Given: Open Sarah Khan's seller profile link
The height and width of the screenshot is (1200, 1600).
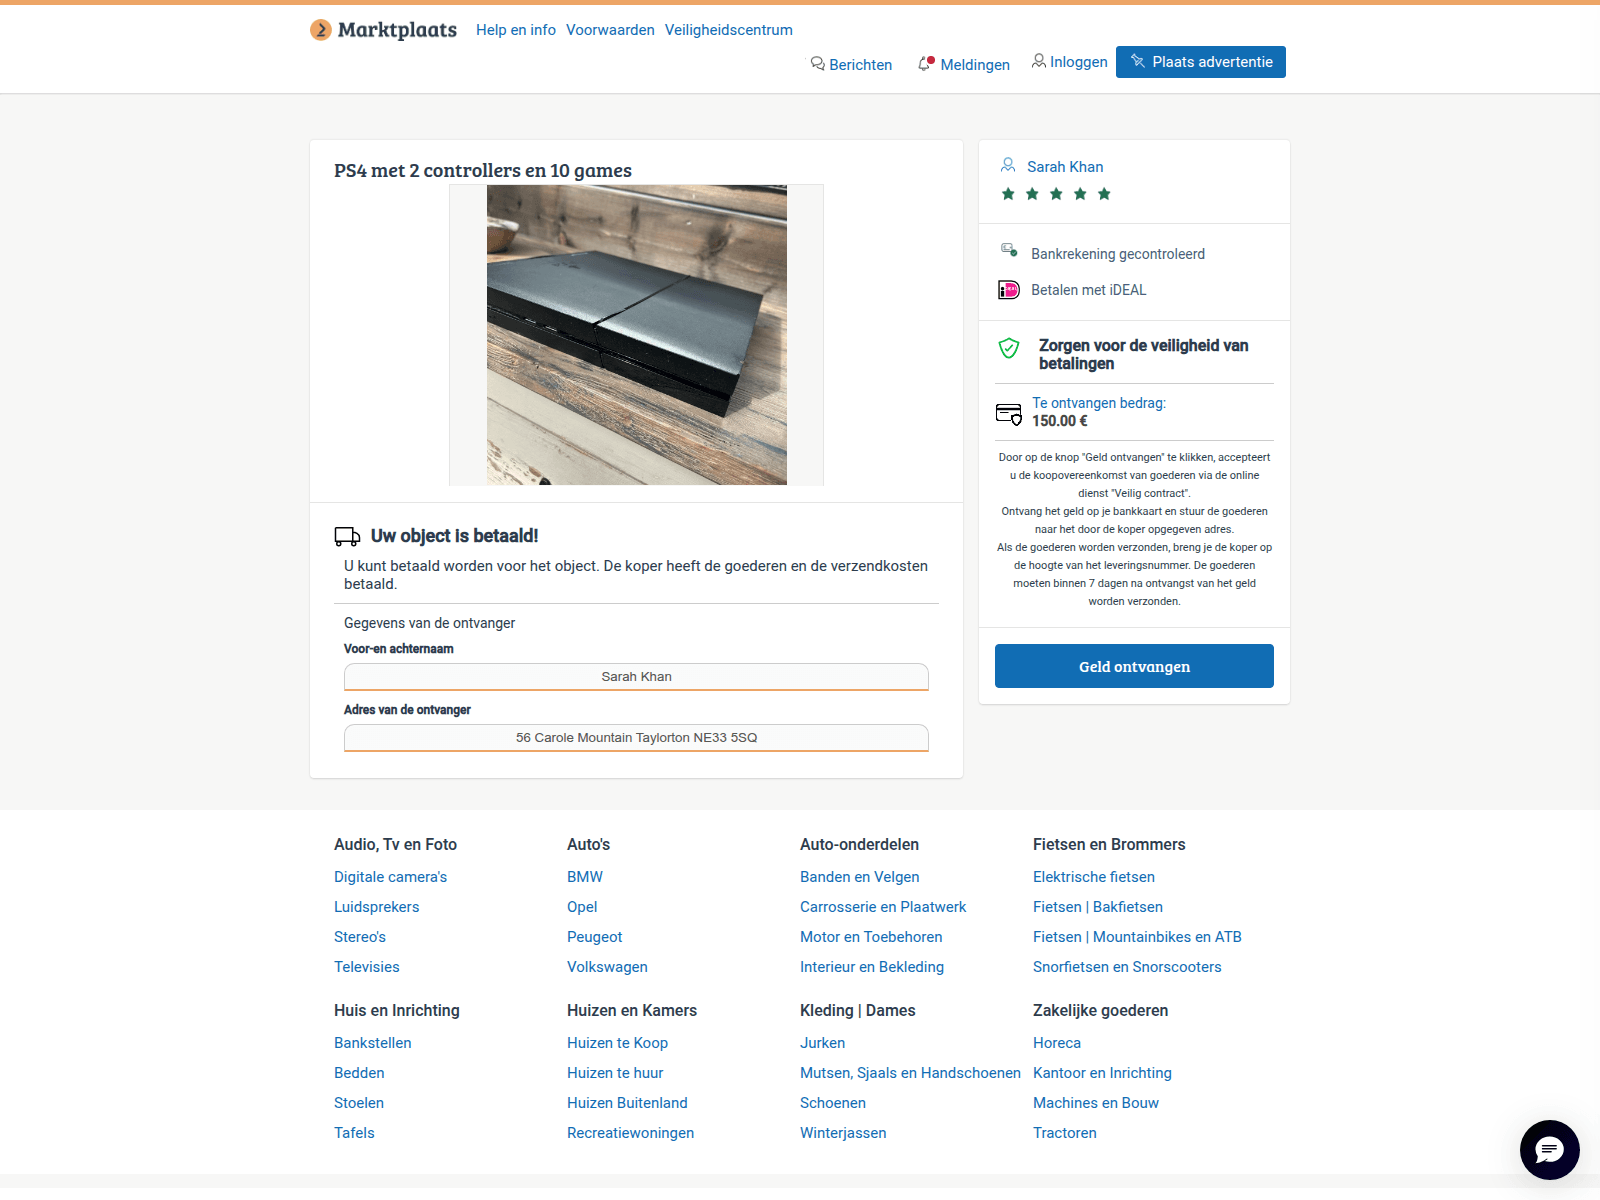Looking at the screenshot, I should click(x=1065, y=167).
